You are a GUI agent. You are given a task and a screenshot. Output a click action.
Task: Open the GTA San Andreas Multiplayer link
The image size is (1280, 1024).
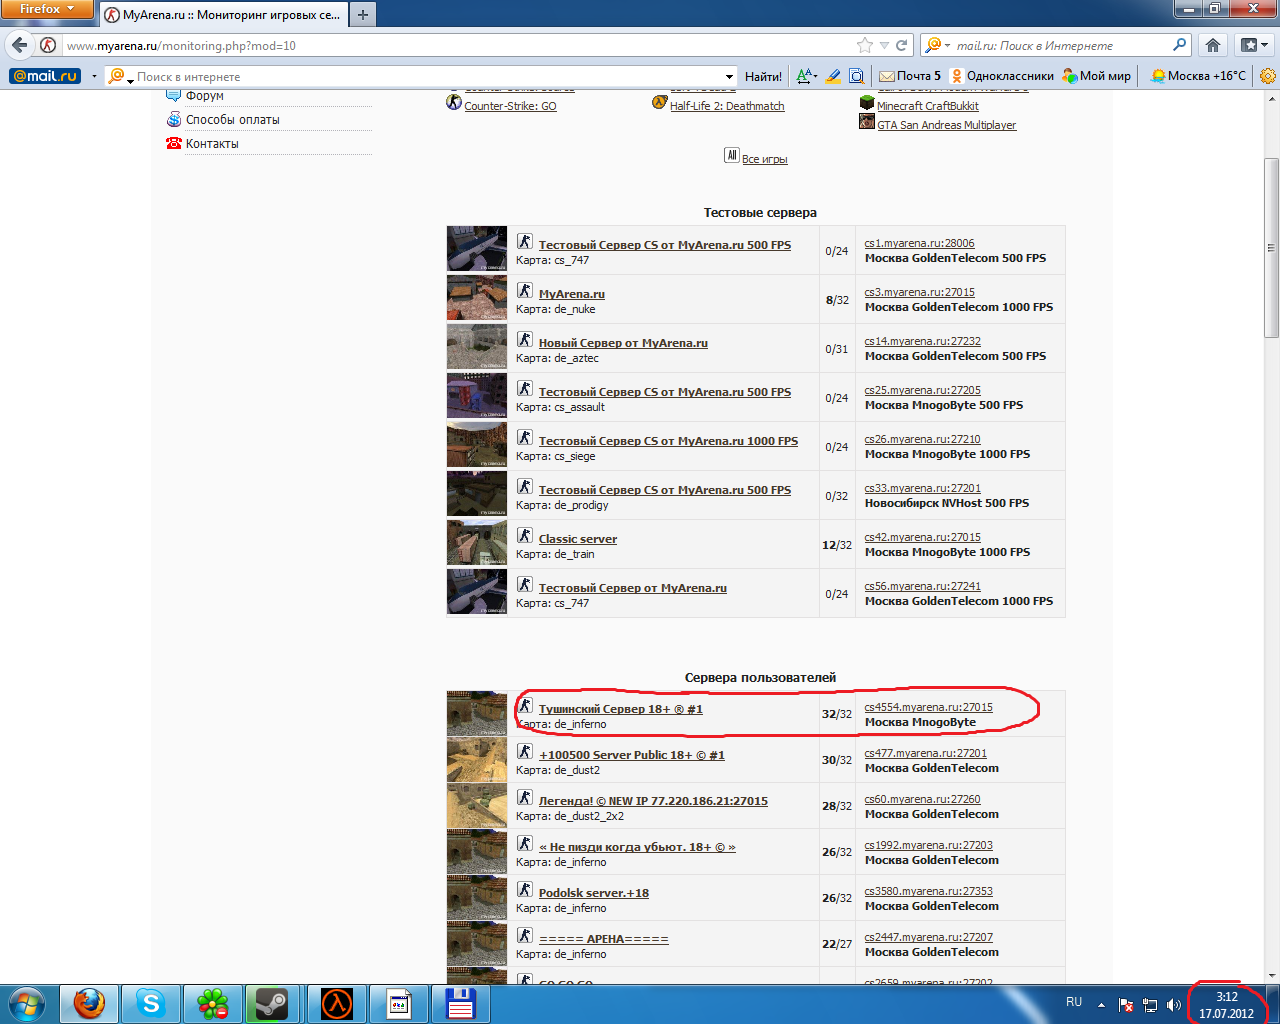946,125
